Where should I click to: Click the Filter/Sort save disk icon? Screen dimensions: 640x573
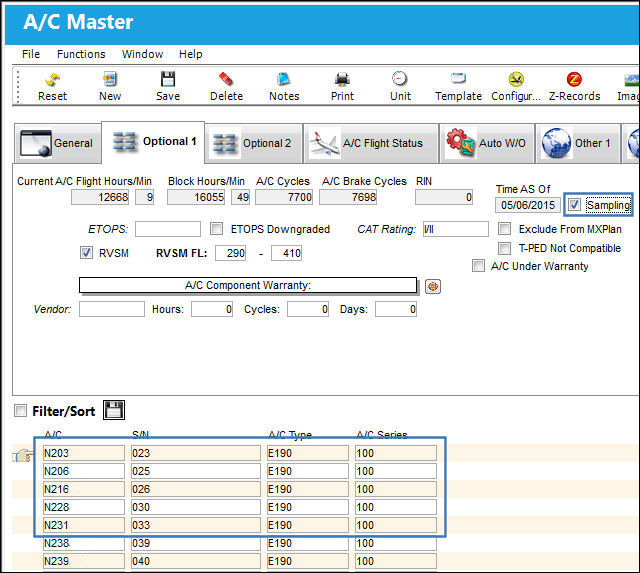tap(114, 410)
